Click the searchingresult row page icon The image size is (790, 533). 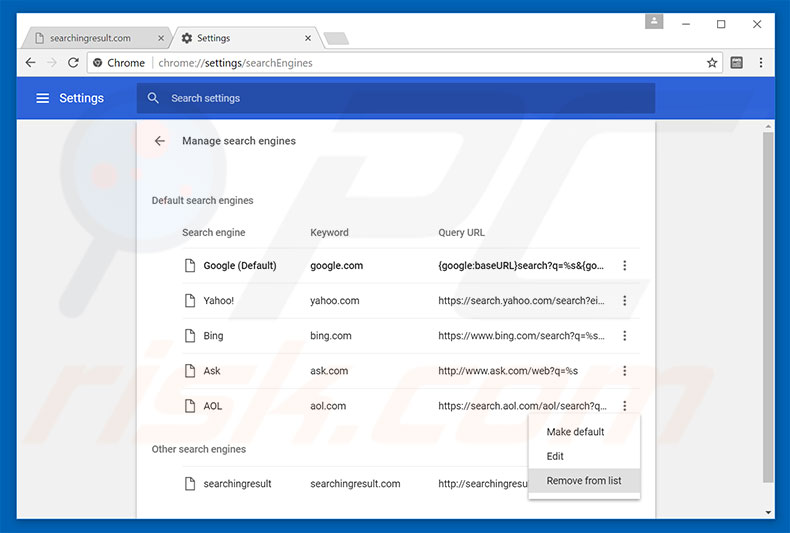coord(190,484)
